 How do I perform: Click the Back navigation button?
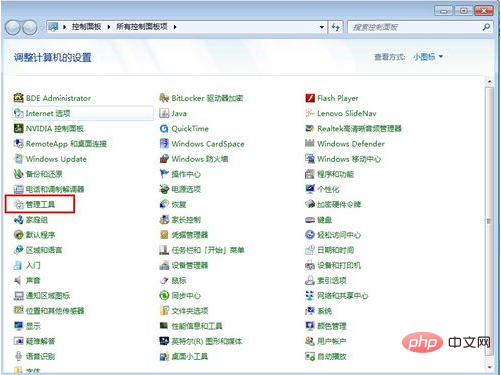pyautogui.click(x=13, y=27)
